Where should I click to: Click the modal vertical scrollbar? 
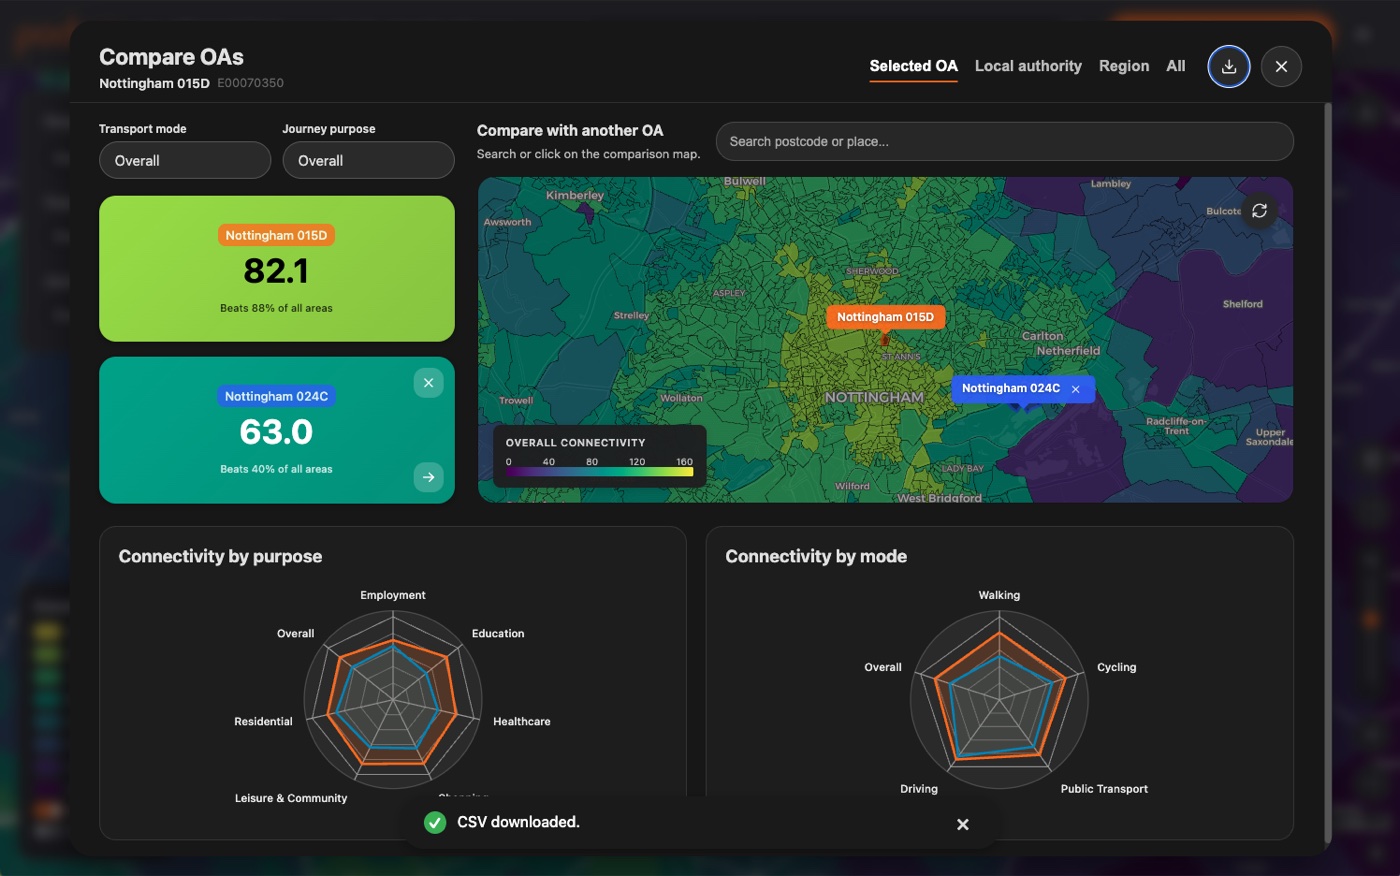[1327, 474]
